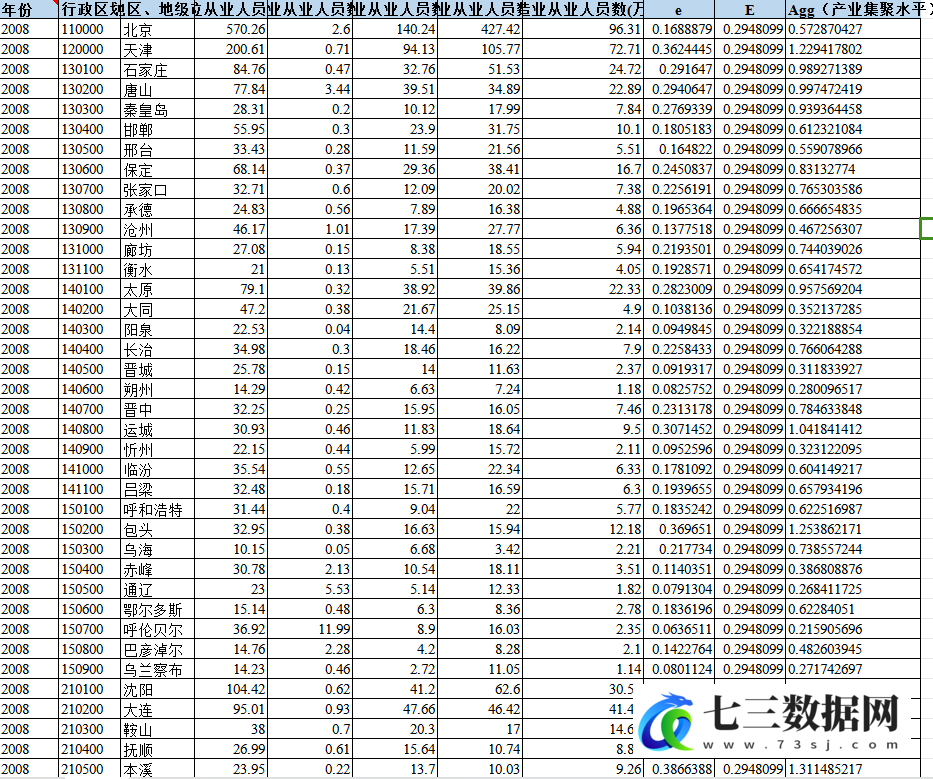Click the cell with value 140.24

point(395,29)
